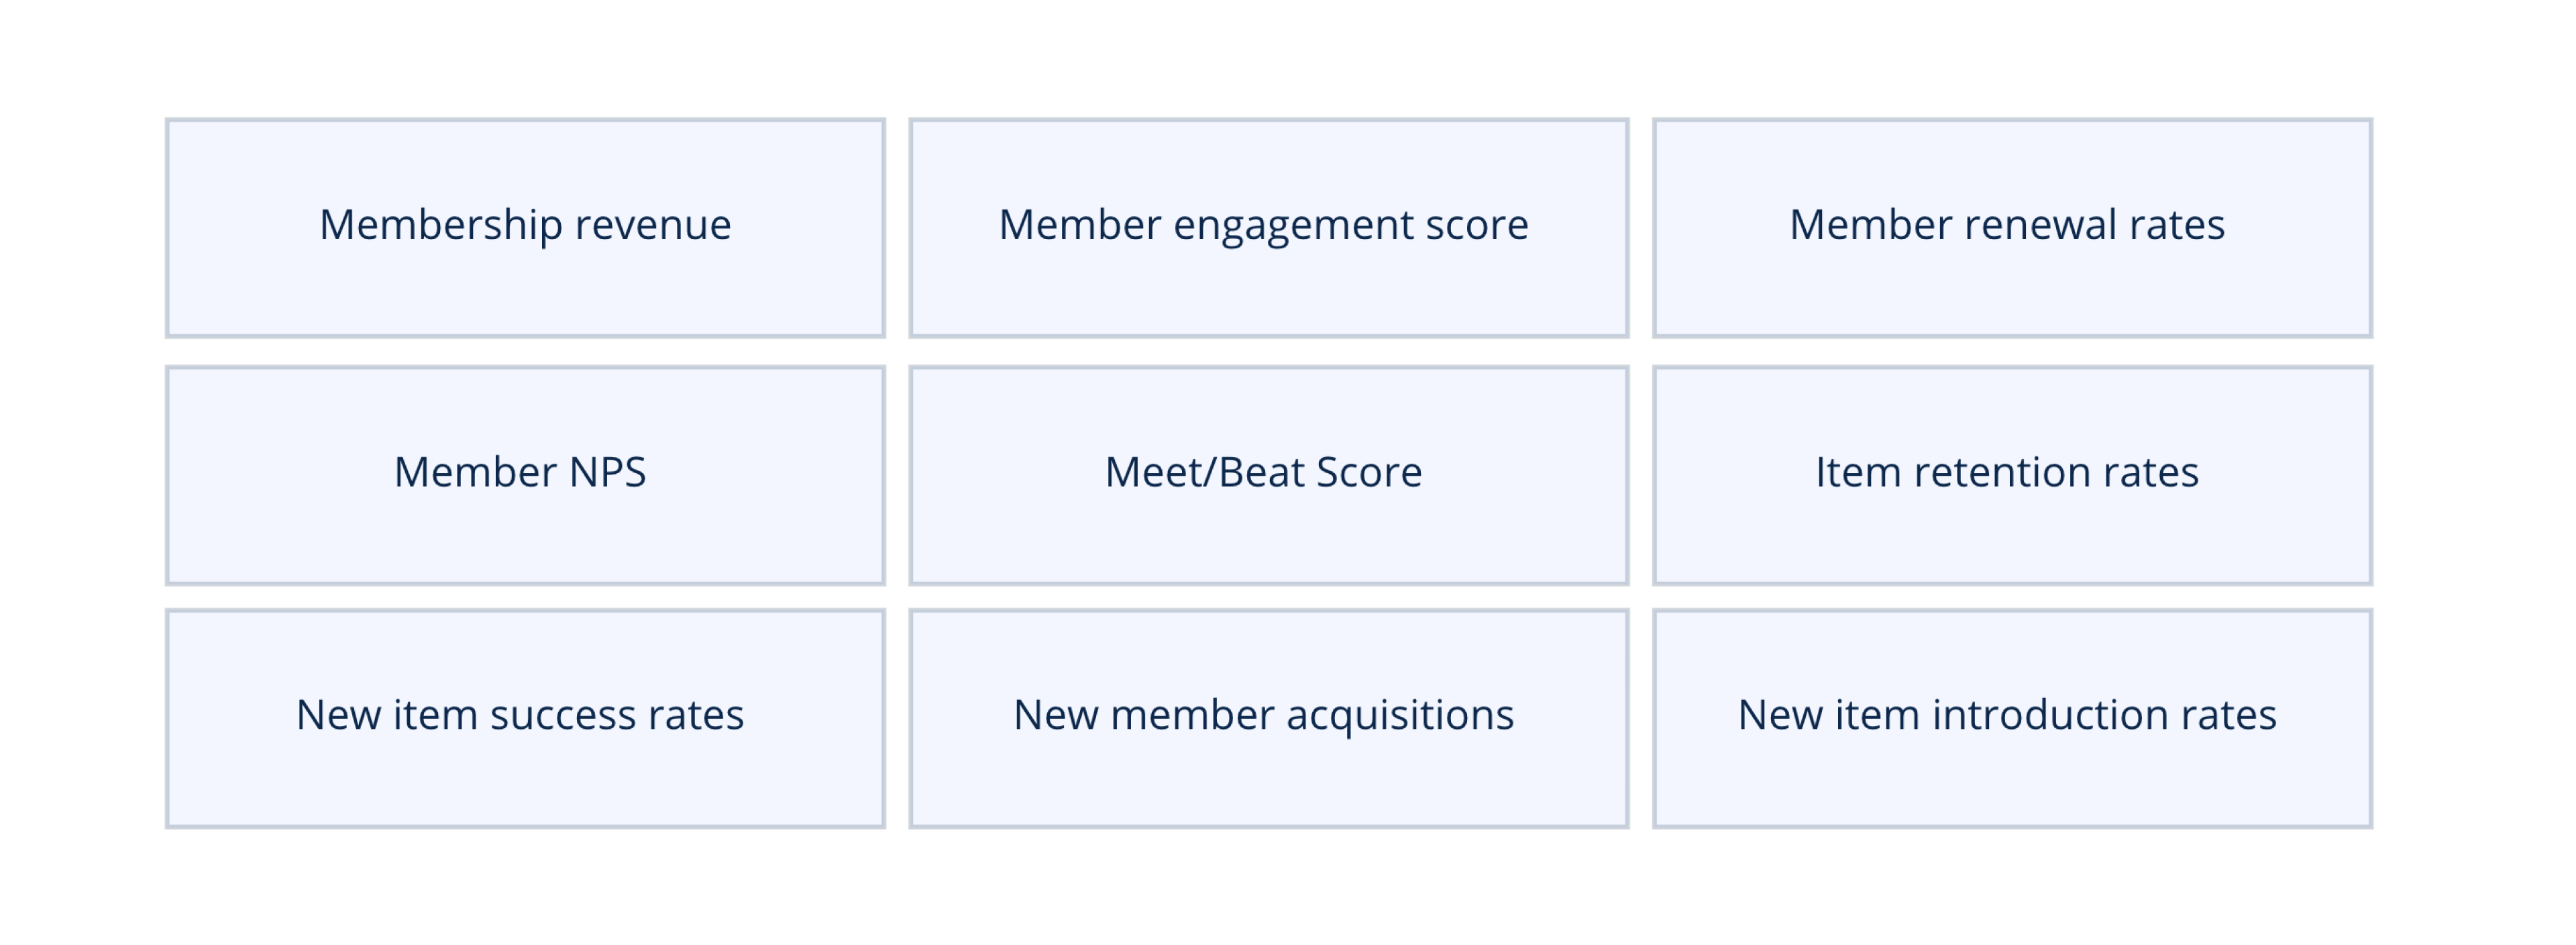Click the 'Item retention rates' text
The image size is (2576, 945).
coord(2007,471)
